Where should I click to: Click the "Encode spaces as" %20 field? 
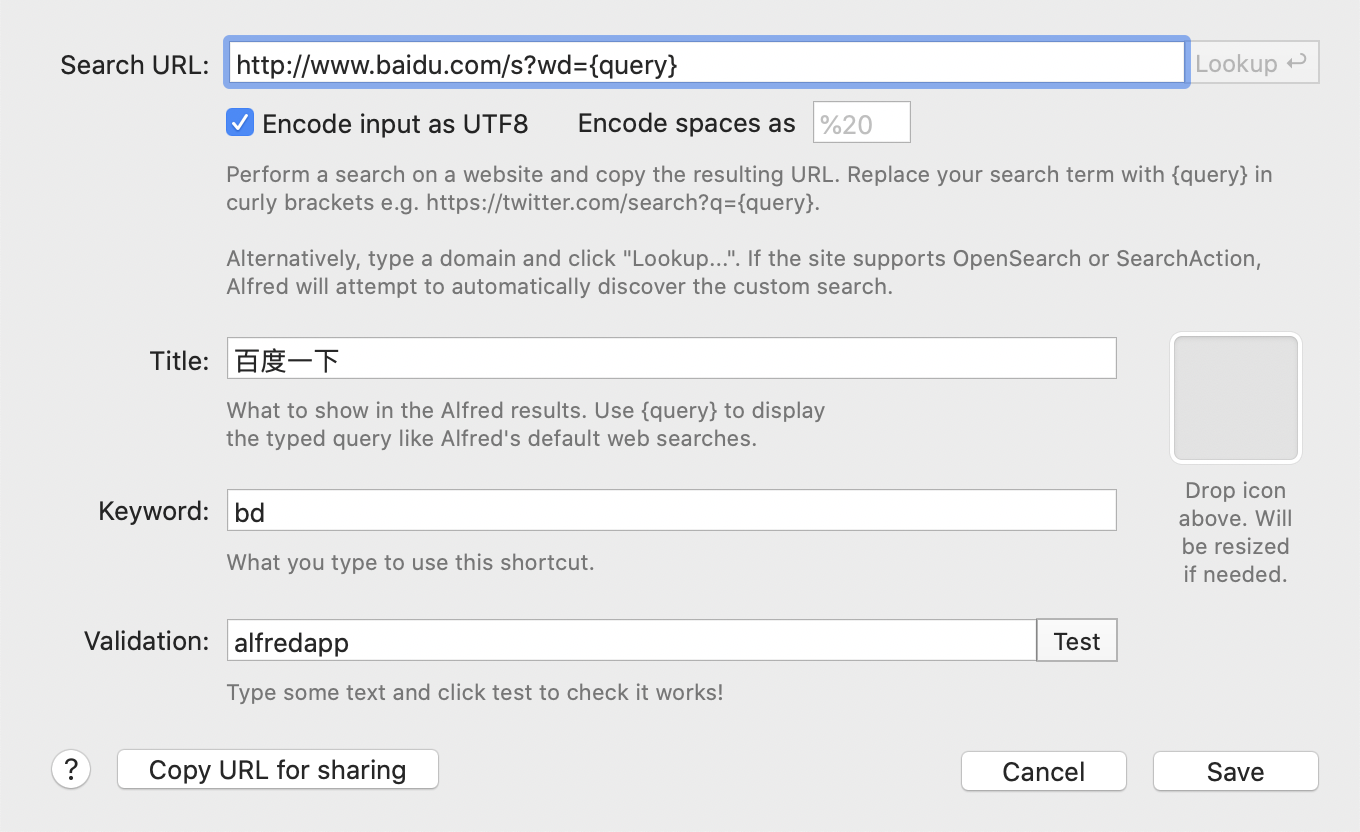(x=861, y=121)
